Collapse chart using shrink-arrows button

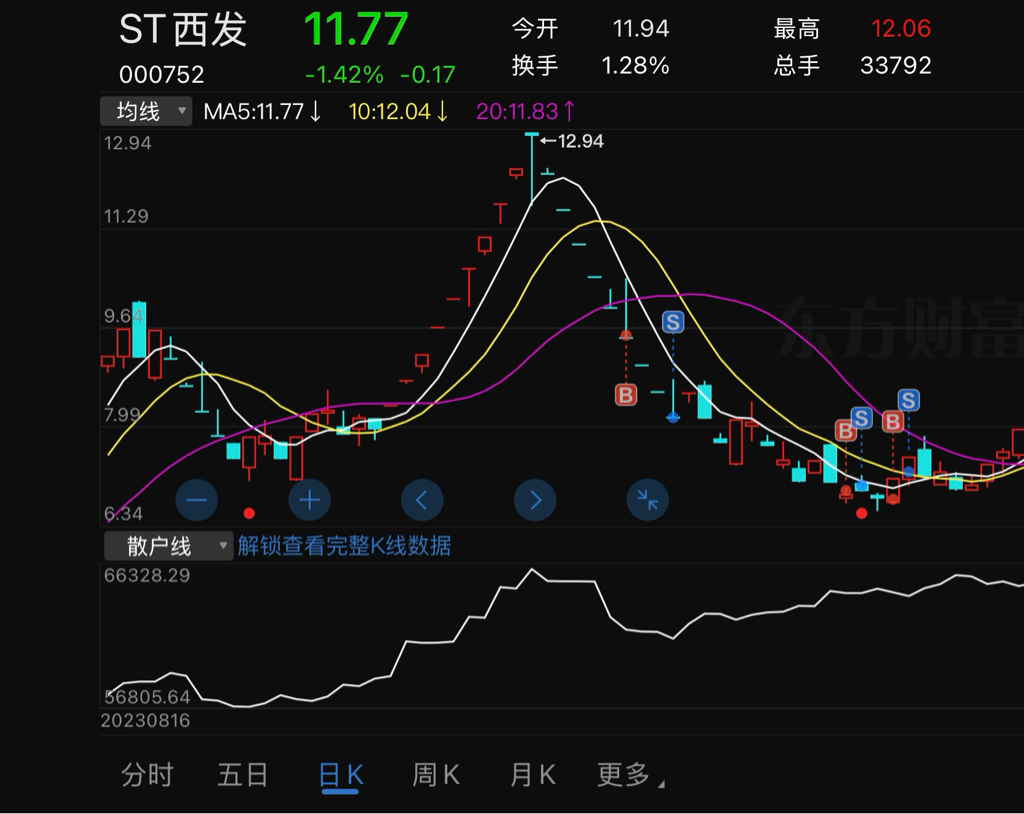click(x=647, y=500)
